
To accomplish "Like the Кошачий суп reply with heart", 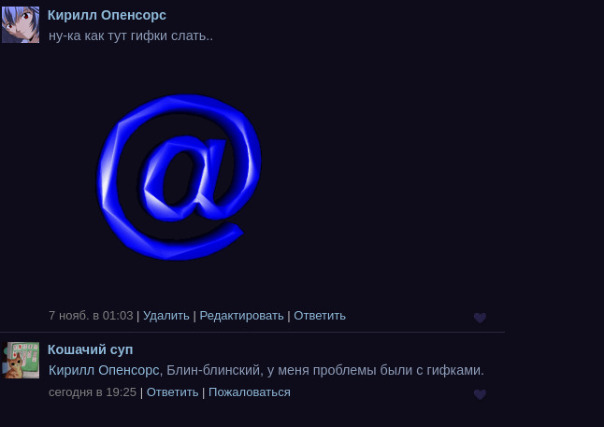I will [x=480, y=394].
